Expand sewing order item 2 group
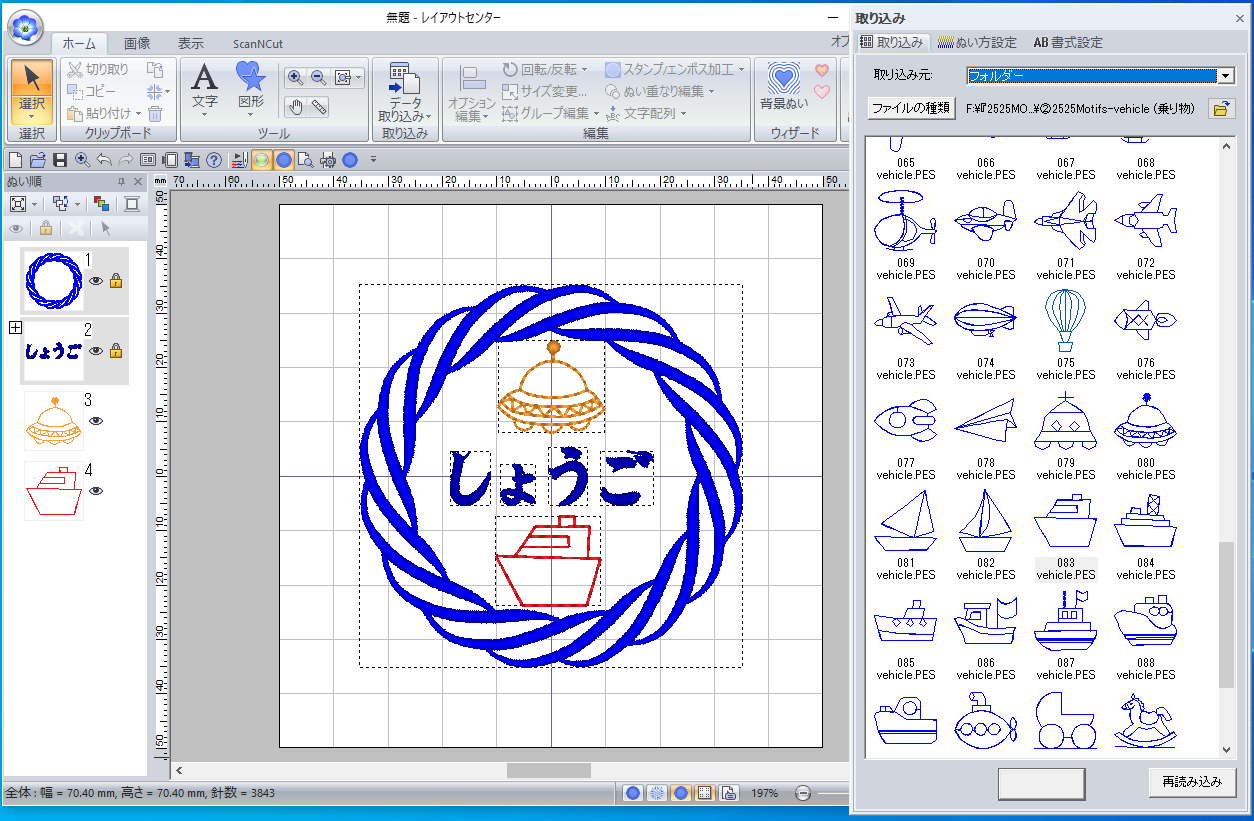 14,328
